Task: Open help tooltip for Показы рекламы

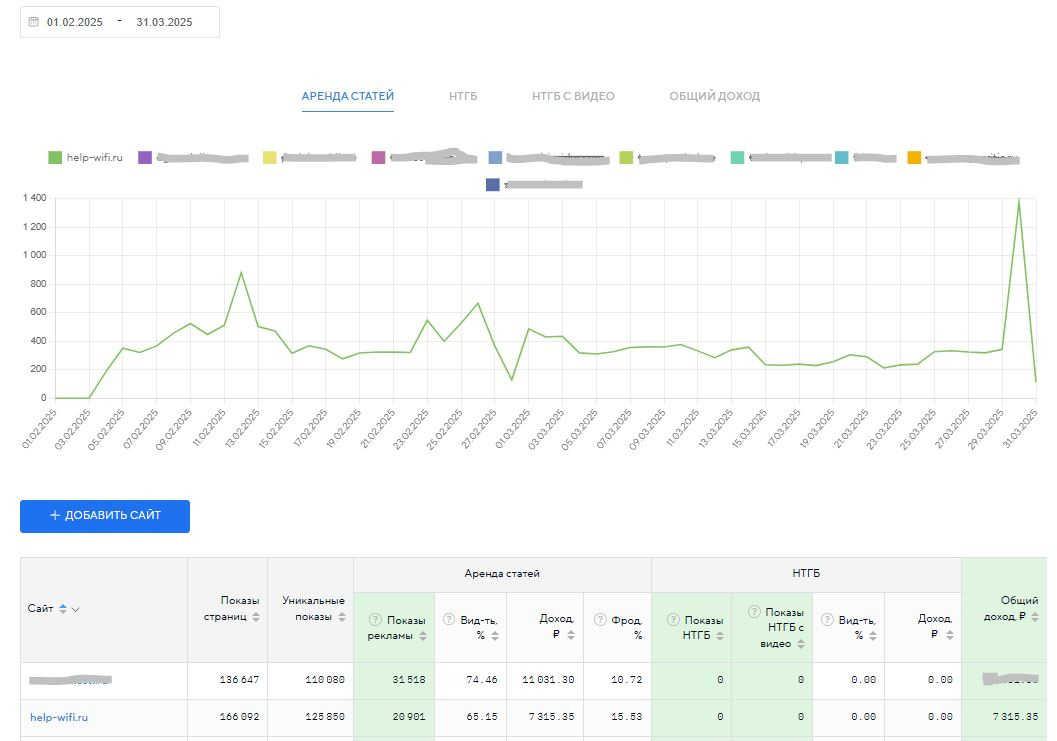Action: point(375,620)
